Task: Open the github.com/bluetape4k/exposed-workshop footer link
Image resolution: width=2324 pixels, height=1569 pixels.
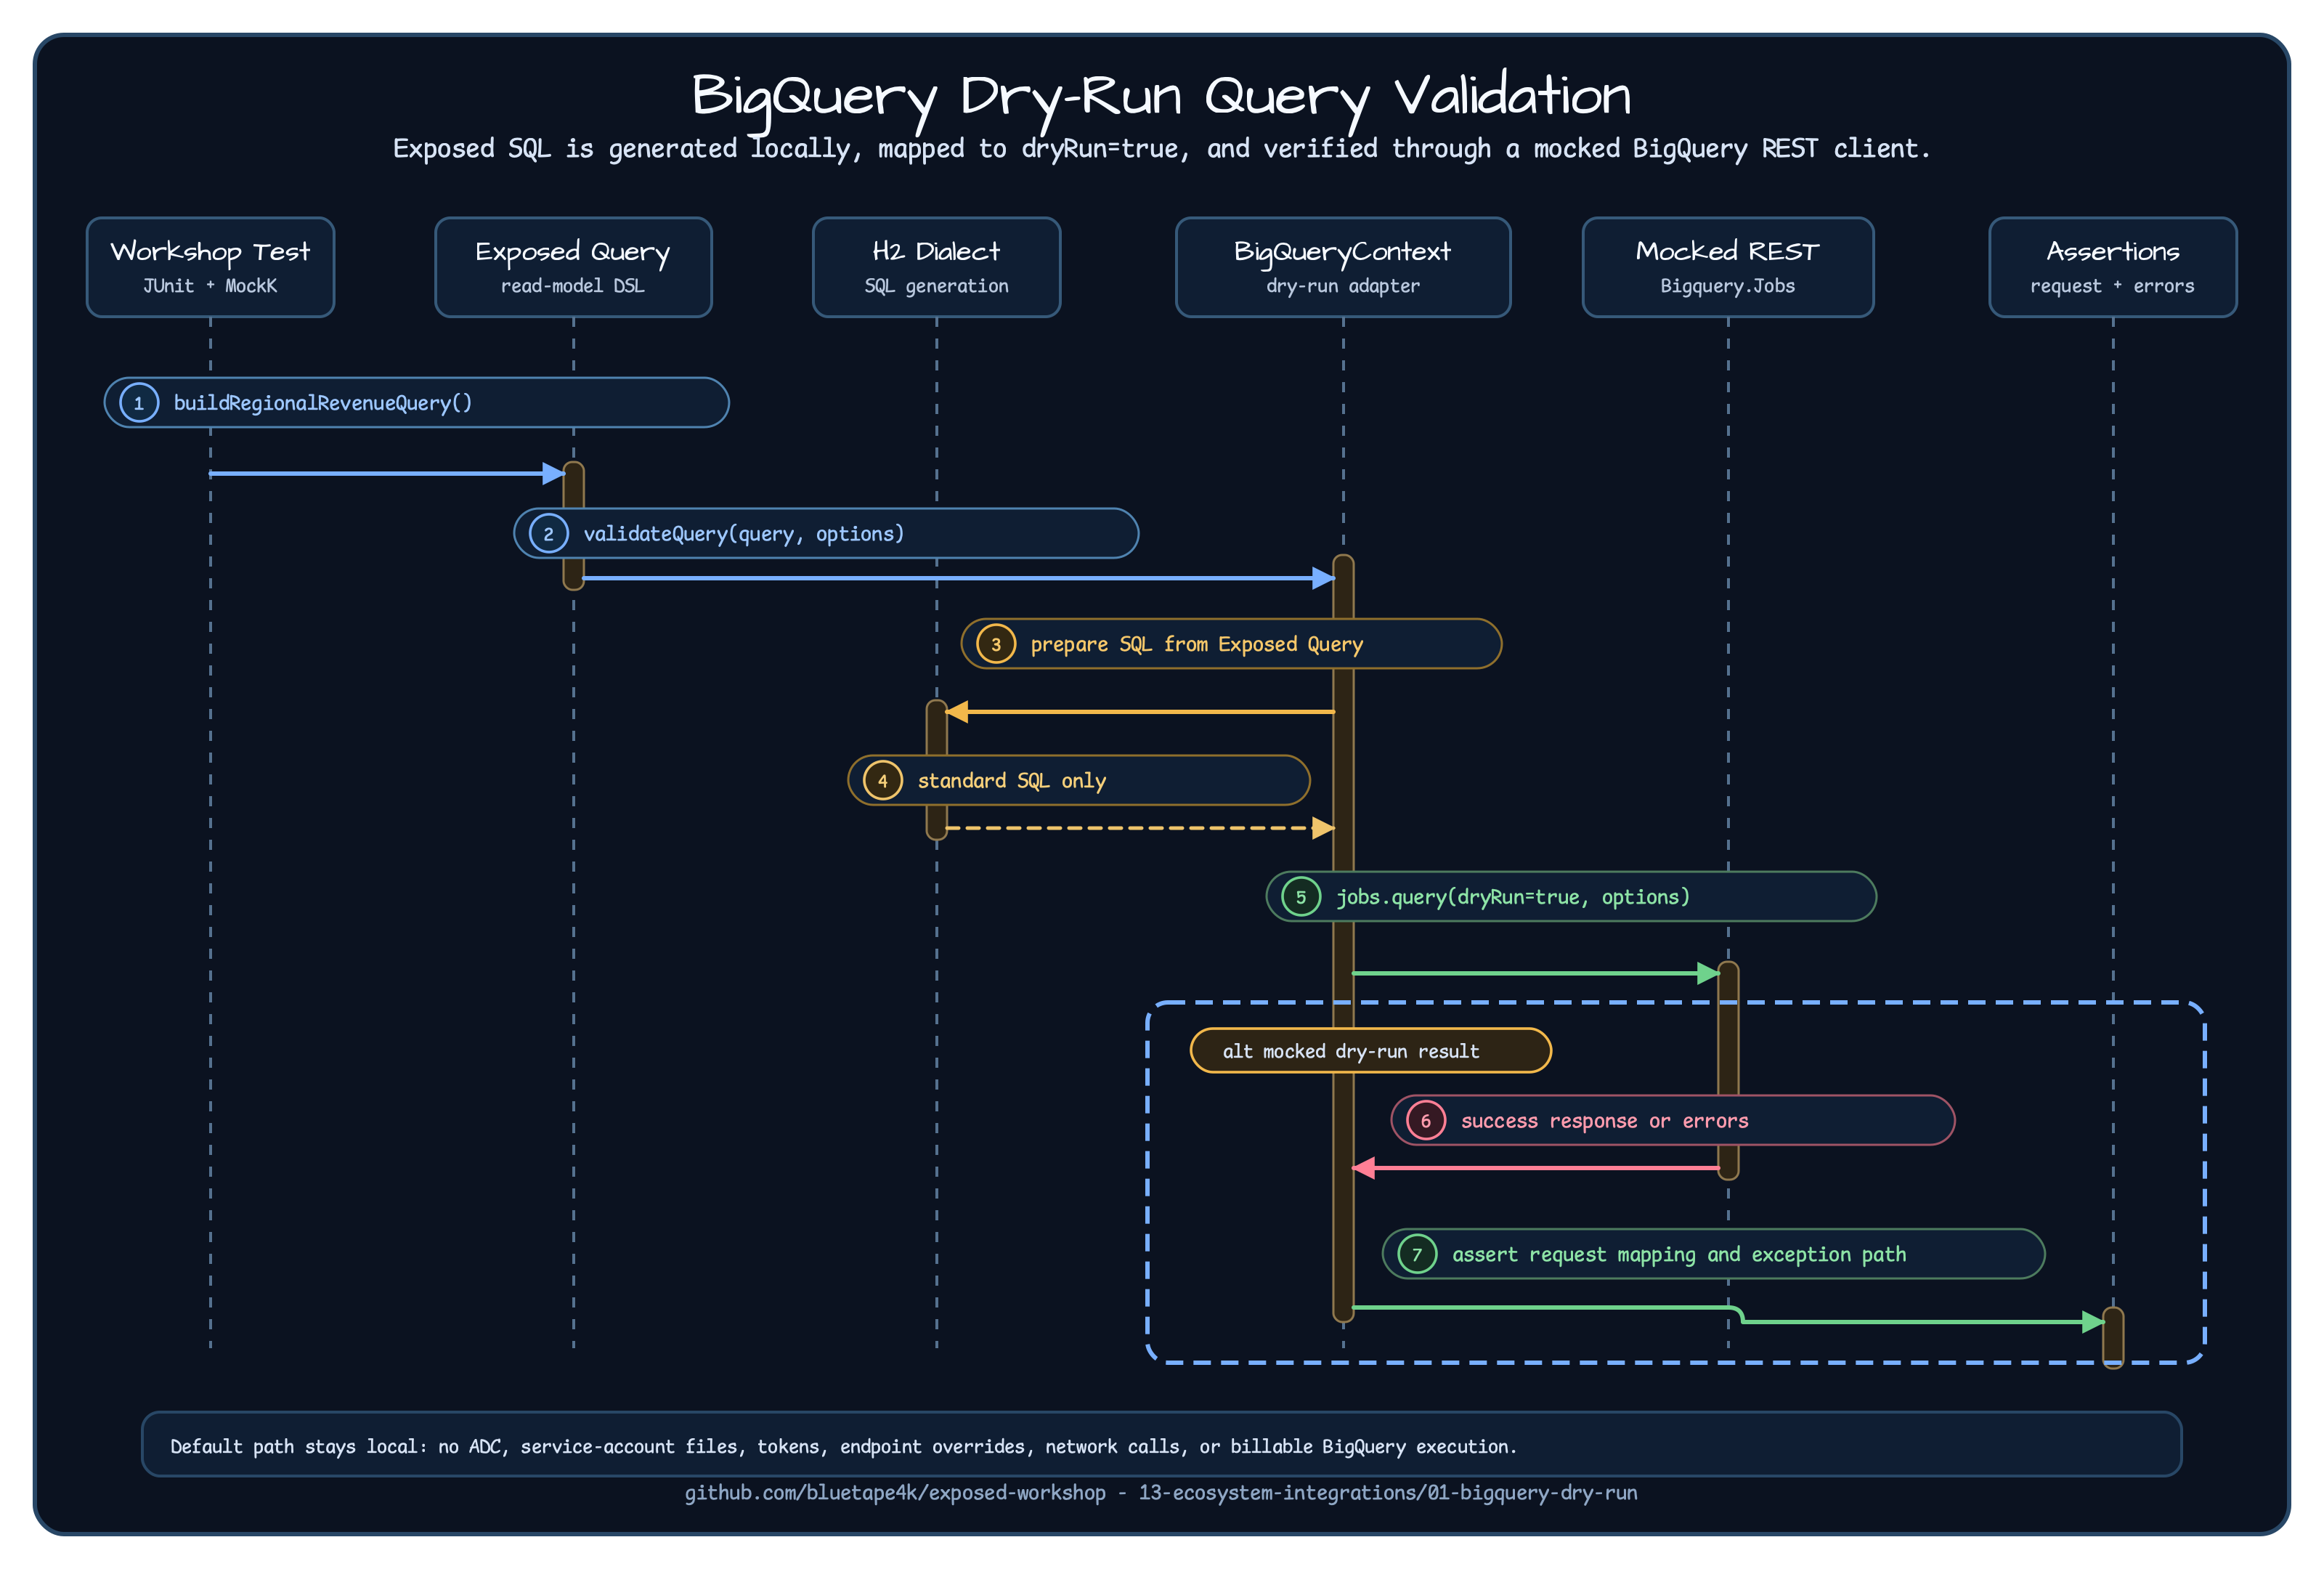Action: pyautogui.click(x=1161, y=1493)
